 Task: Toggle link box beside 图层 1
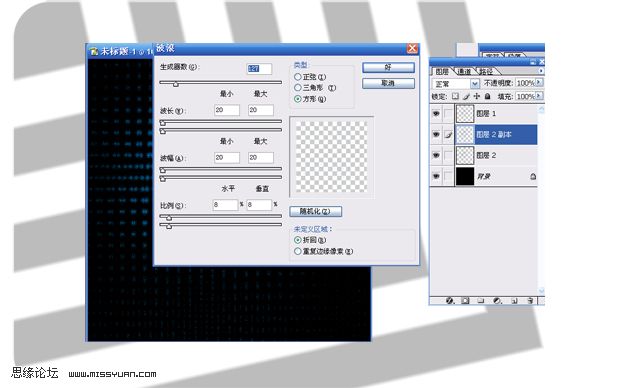tap(448, 114)
